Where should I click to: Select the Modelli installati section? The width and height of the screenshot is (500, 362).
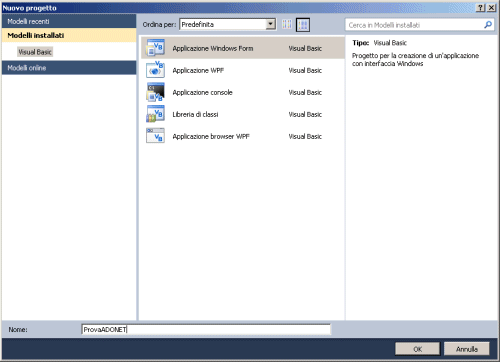click(x=69, y=35)
